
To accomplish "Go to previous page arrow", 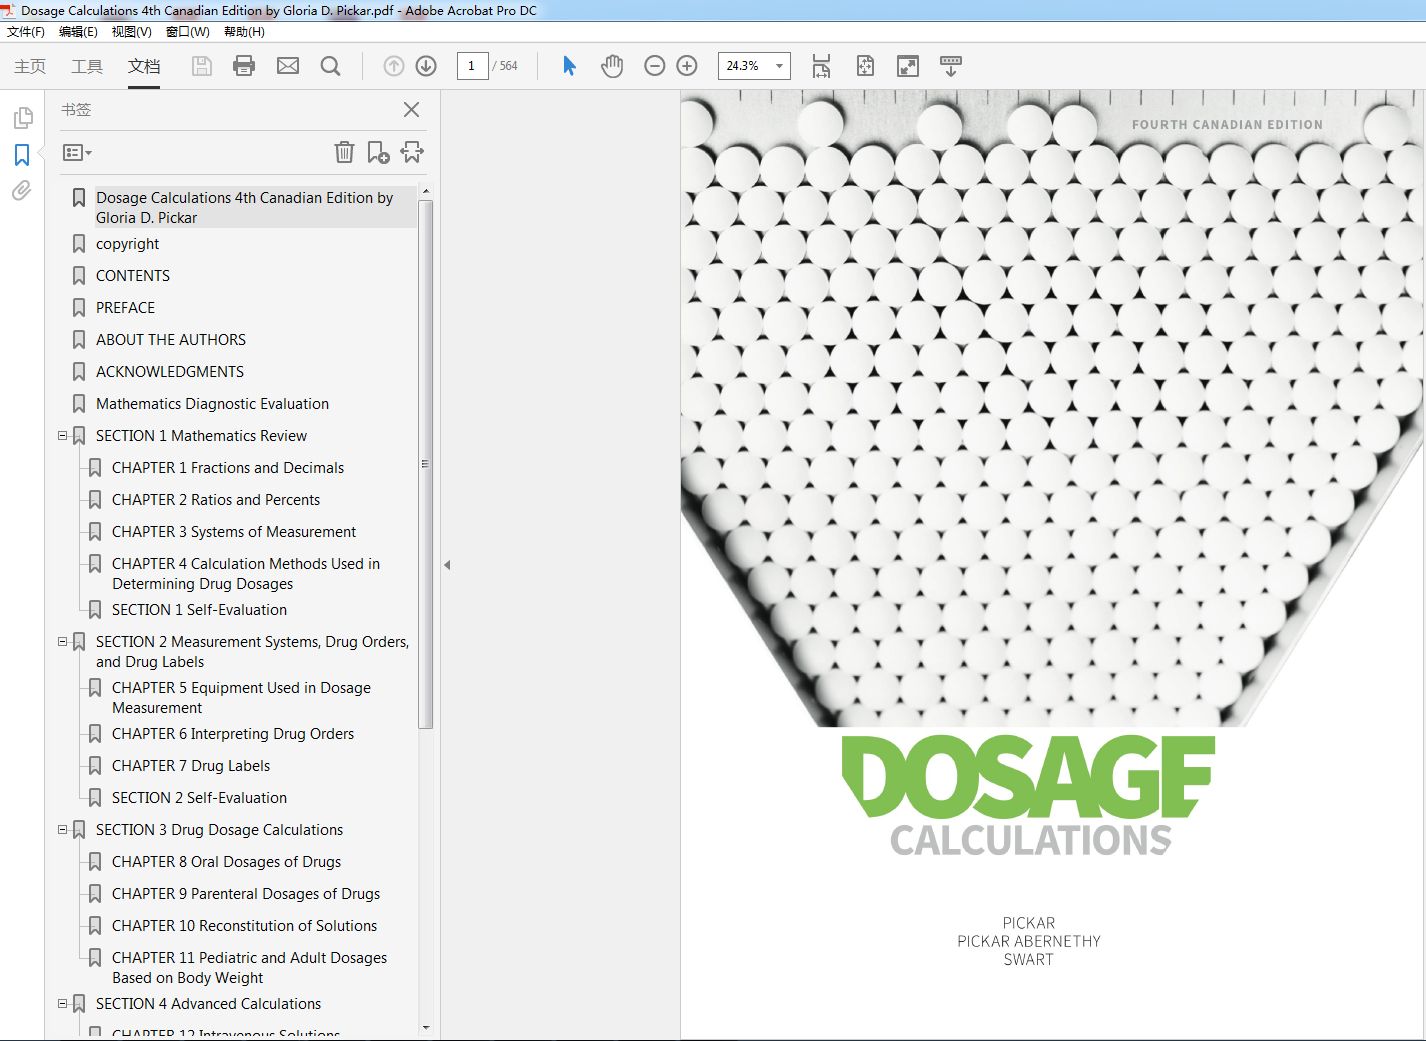I will 394,66.
